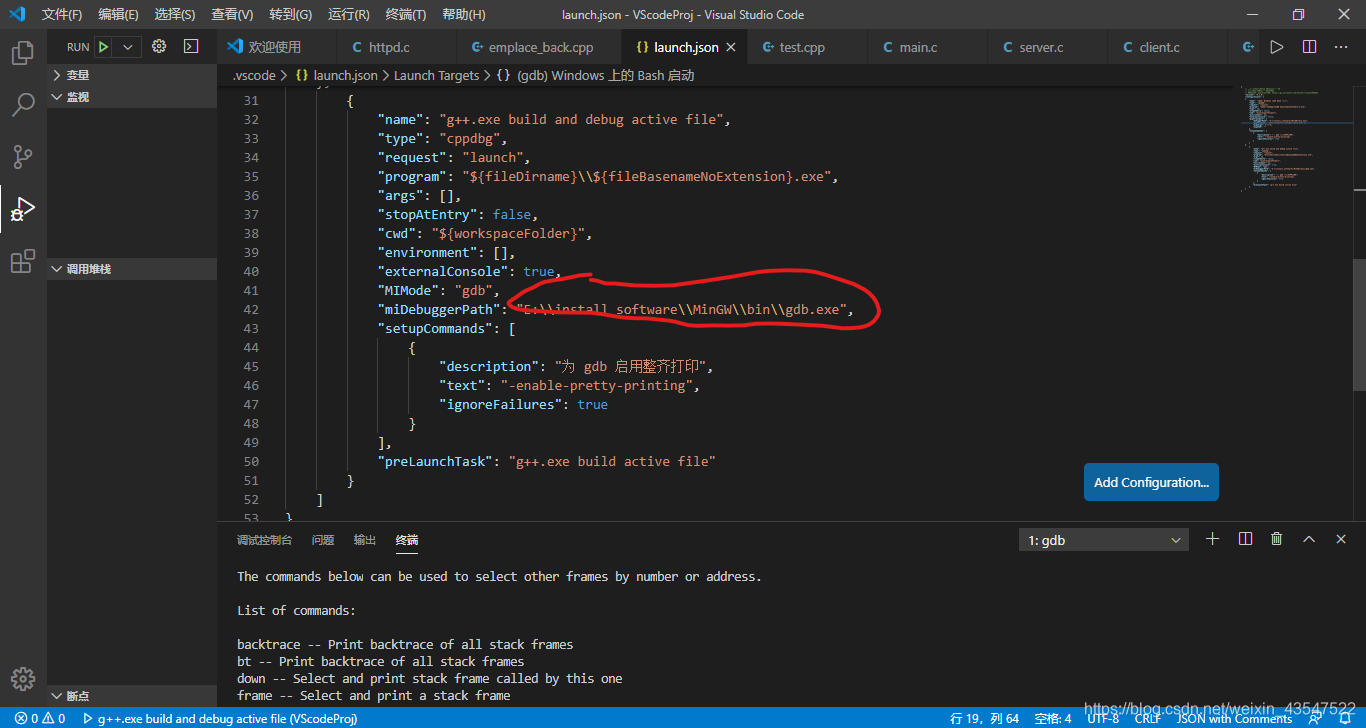This screenshot has width=1366, height=728.
Task: Collapse the 调用堆栈 section
Action: (132, 269)
